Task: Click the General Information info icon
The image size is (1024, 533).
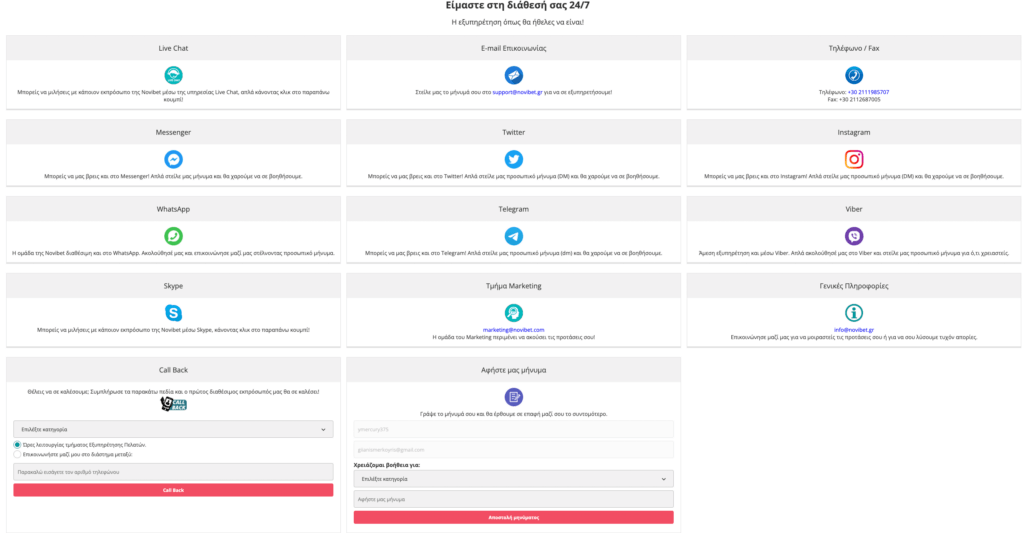Action: [854, 313]
